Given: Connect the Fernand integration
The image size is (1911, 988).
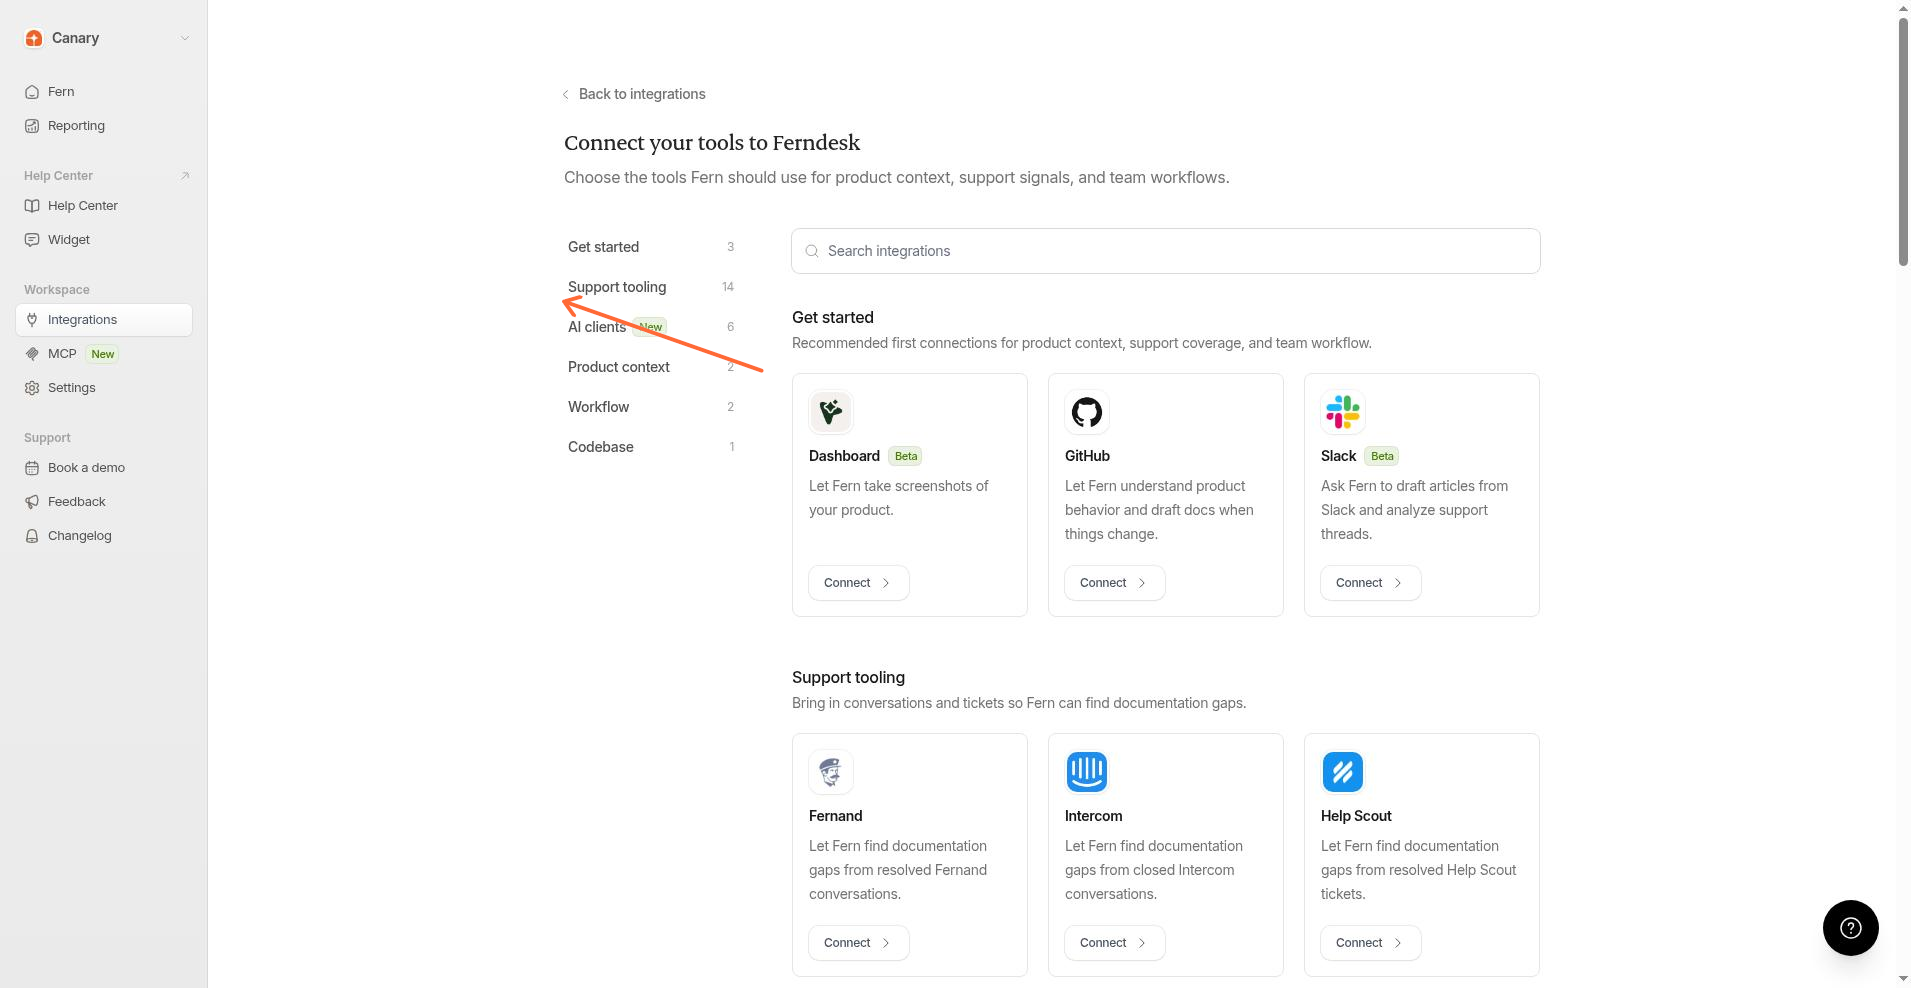Looking at the screenshot, I should point(859,943).
